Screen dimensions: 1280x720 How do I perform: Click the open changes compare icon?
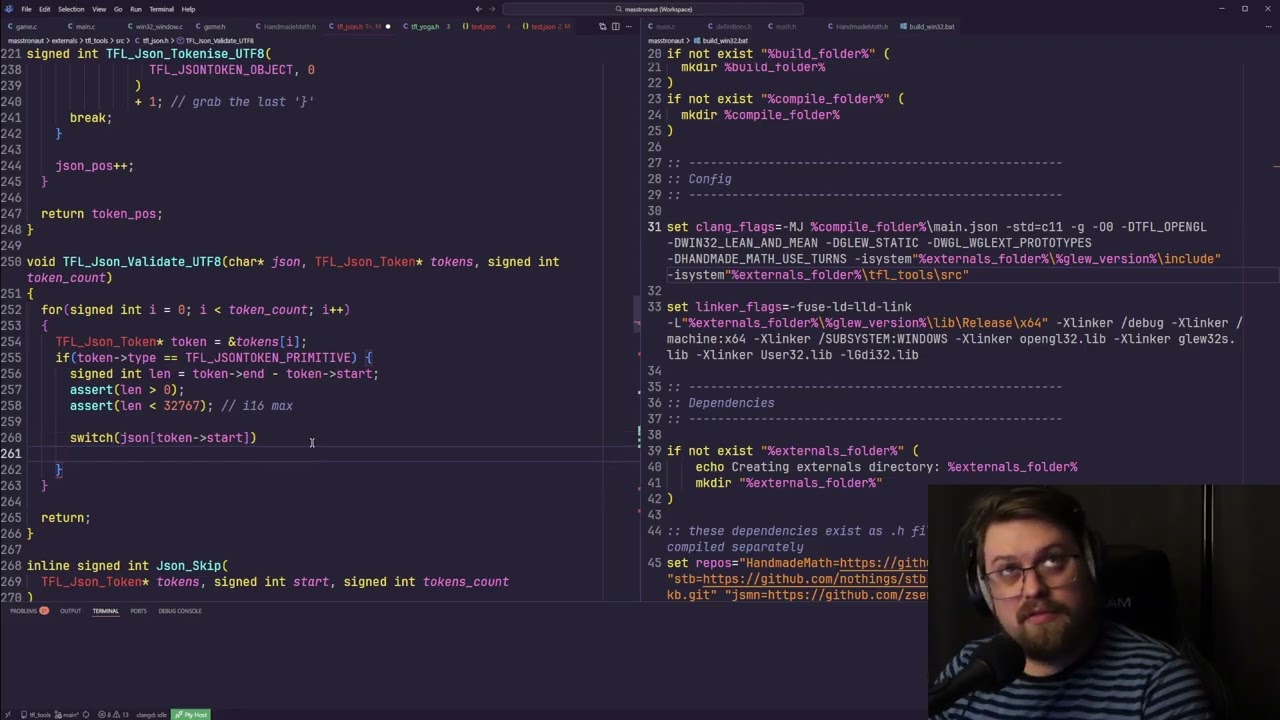click(x=602, y=27)
